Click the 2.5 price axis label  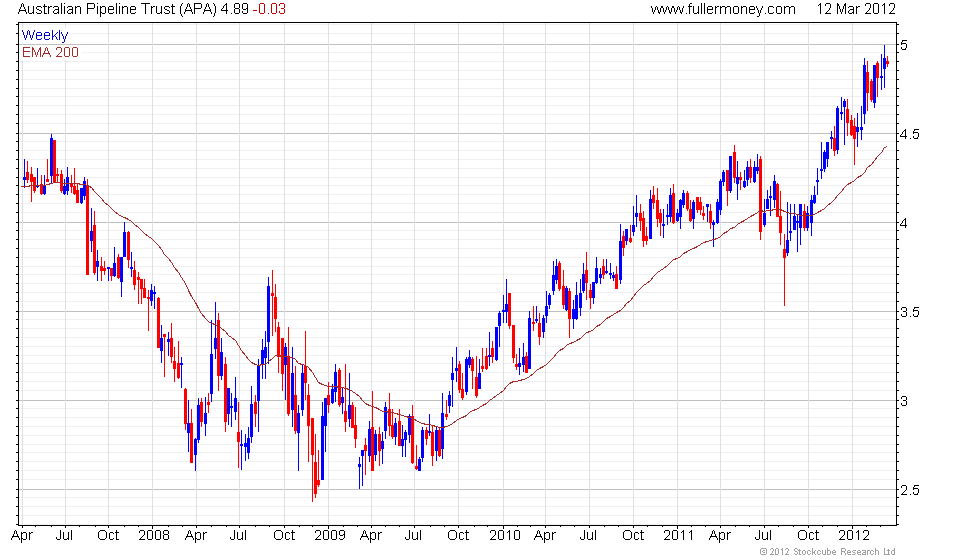909,490
